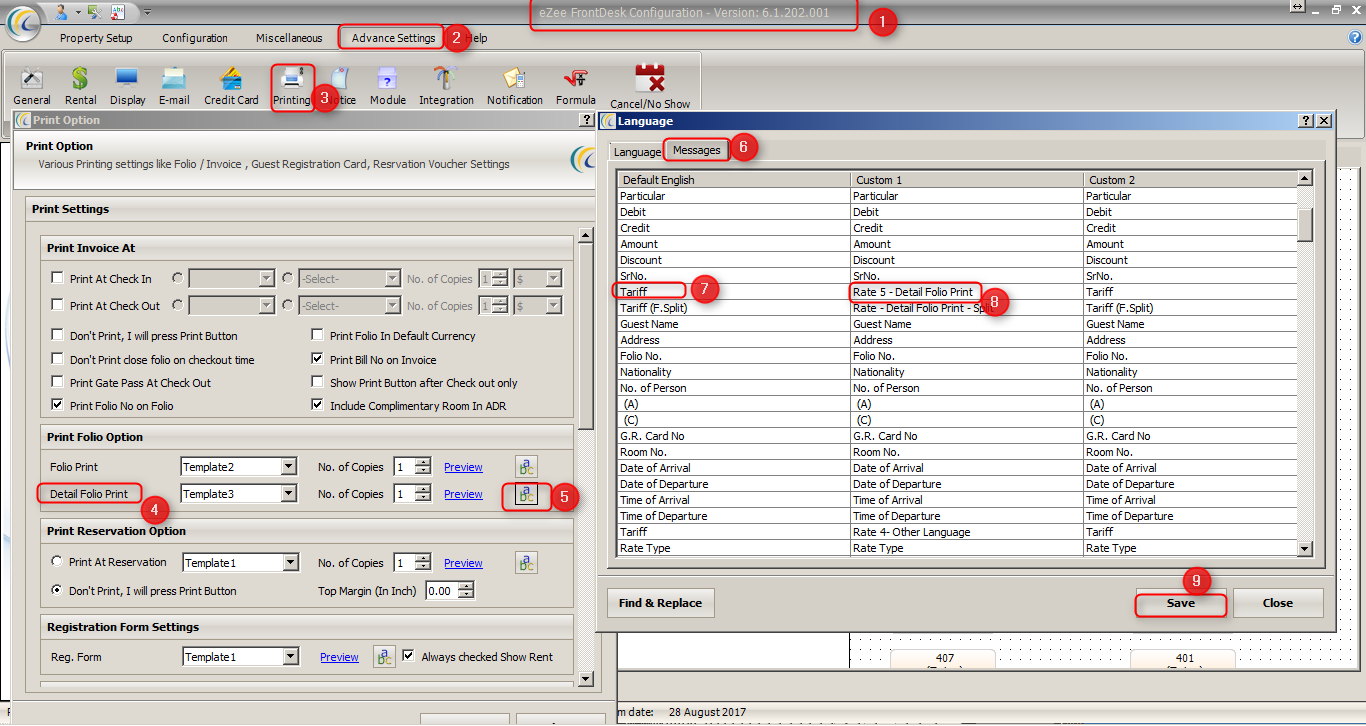Click Find & Replace button
1366x726 pixels.
pyautogui.click(x=660, y=603)
